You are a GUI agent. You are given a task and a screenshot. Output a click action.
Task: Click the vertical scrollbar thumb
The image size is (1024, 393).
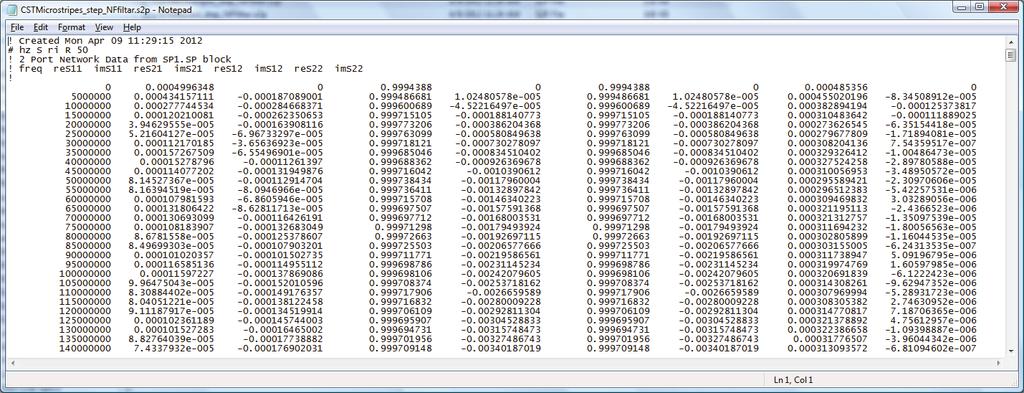[x=1010, y=55]
